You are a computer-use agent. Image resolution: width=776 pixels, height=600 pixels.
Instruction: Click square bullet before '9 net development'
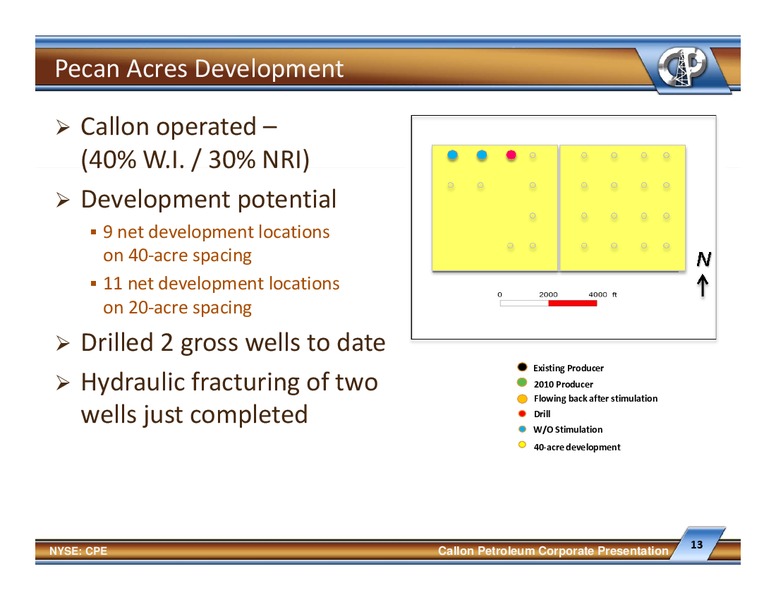[93, 232]
